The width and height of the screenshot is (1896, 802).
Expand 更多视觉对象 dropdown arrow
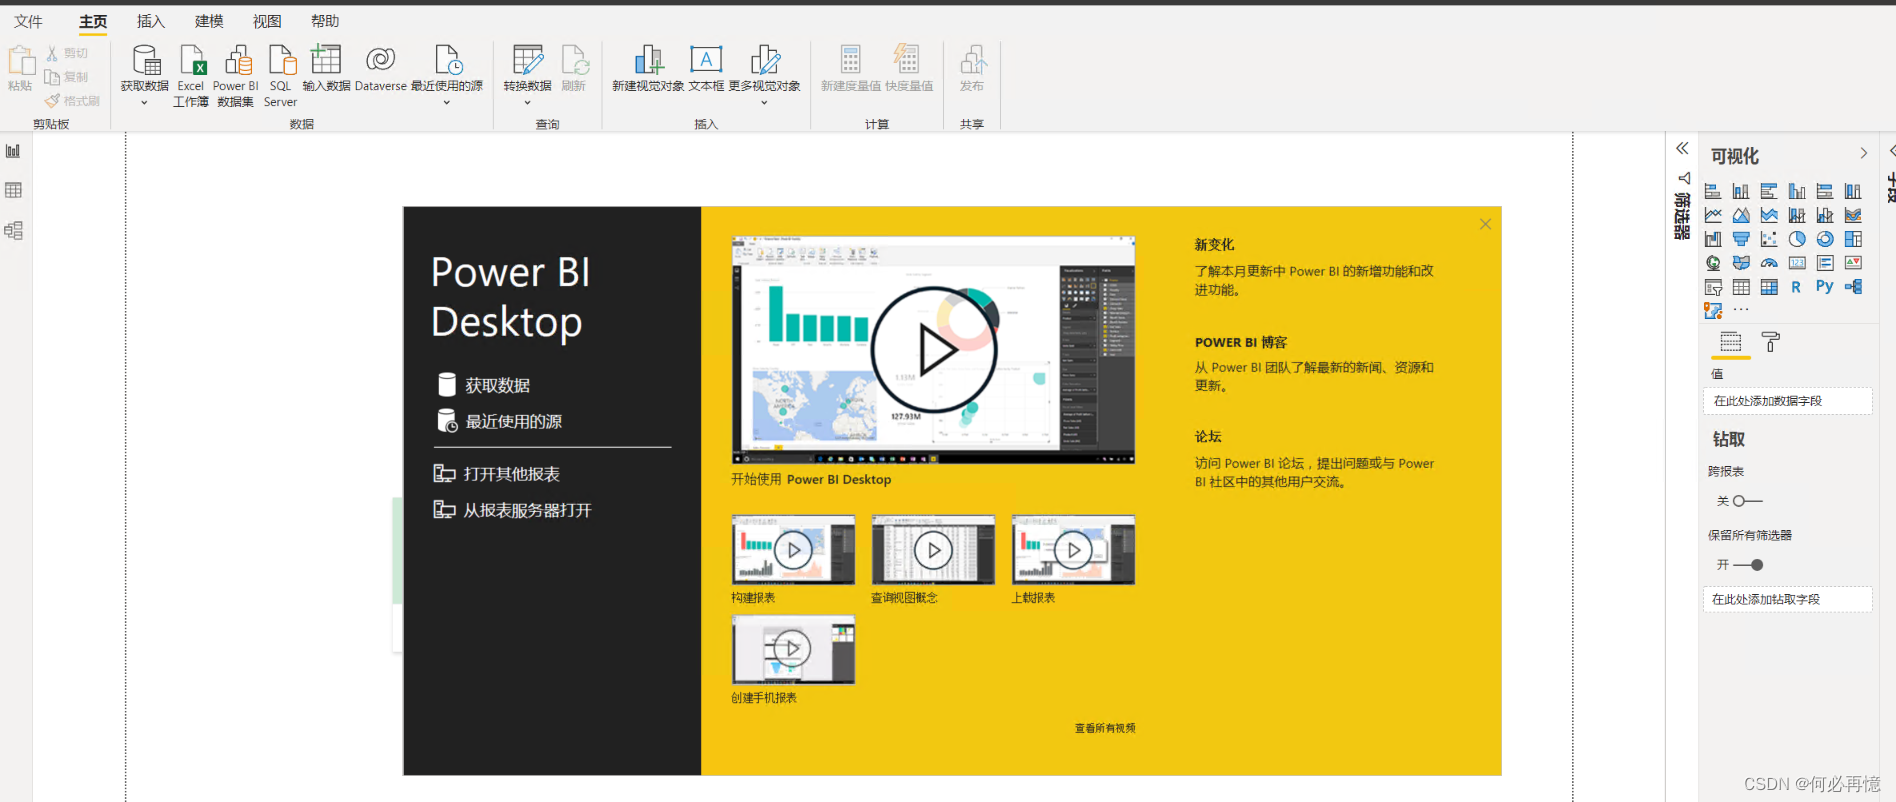(764, 102)
